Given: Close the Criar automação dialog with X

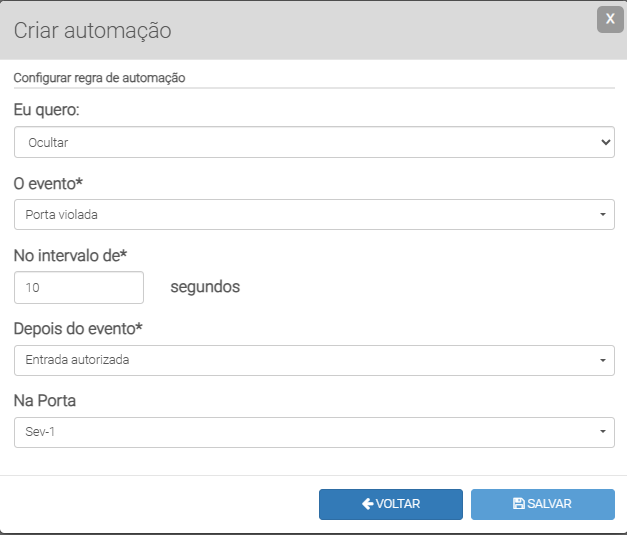Looking at the screenshot, I should click(610, 19).
